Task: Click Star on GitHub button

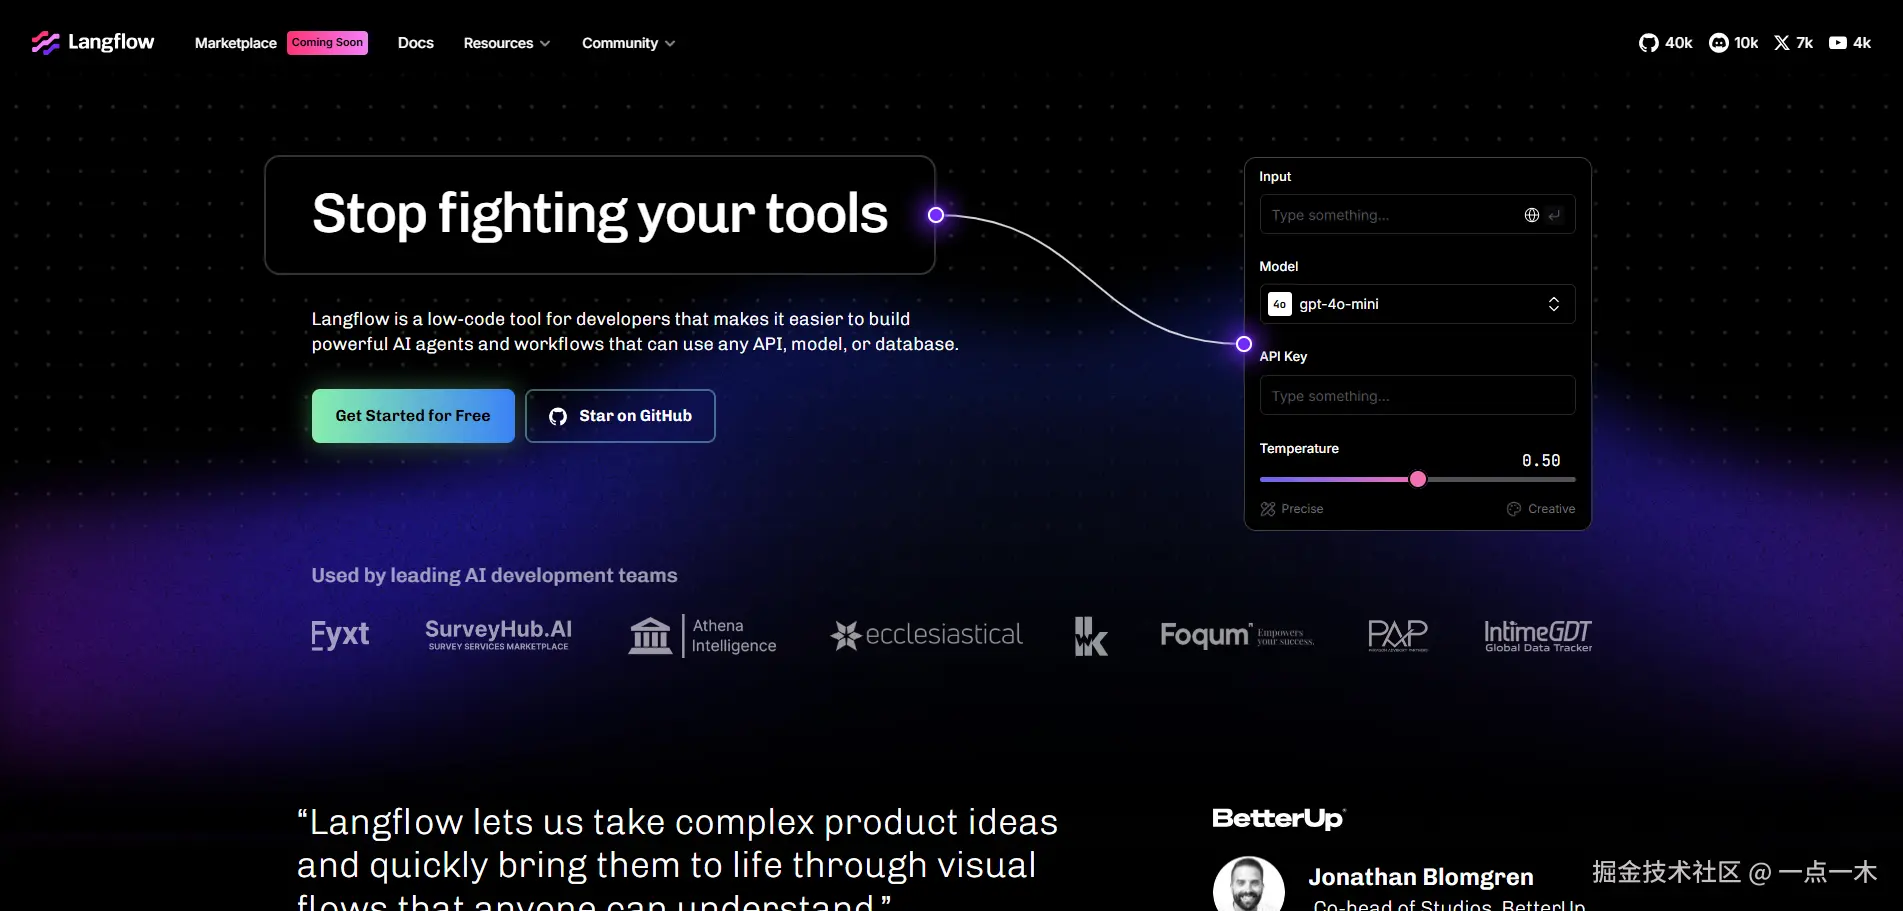Action: (620, 416)
